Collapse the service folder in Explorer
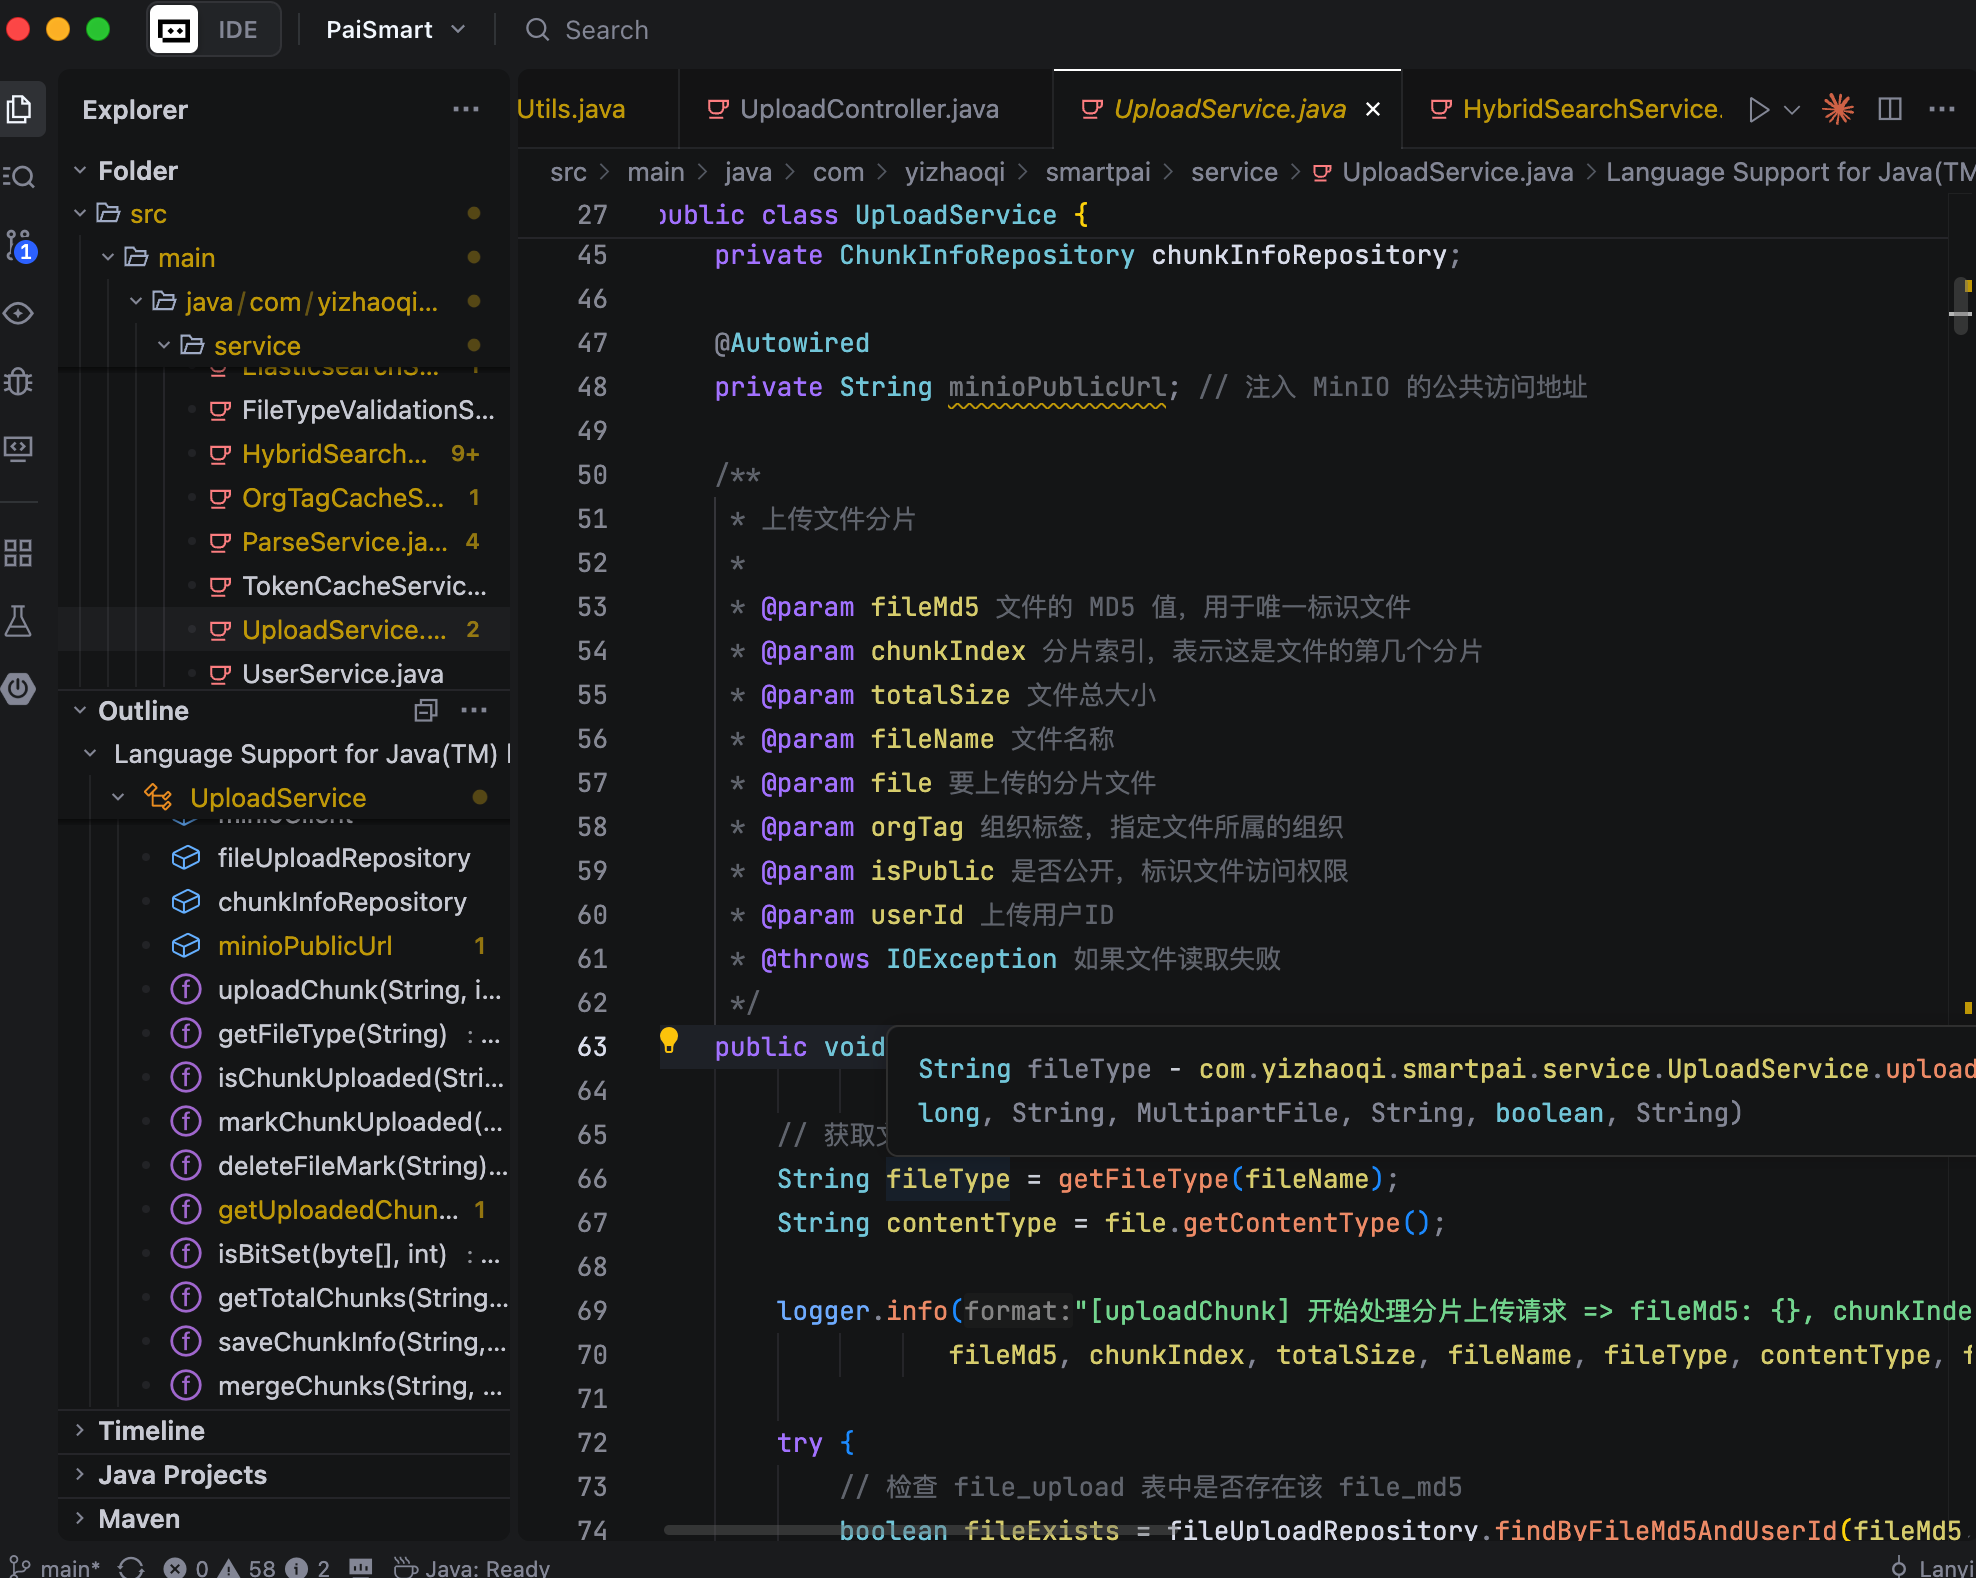Viewport: 1976px width, 1578px height. 164,346
